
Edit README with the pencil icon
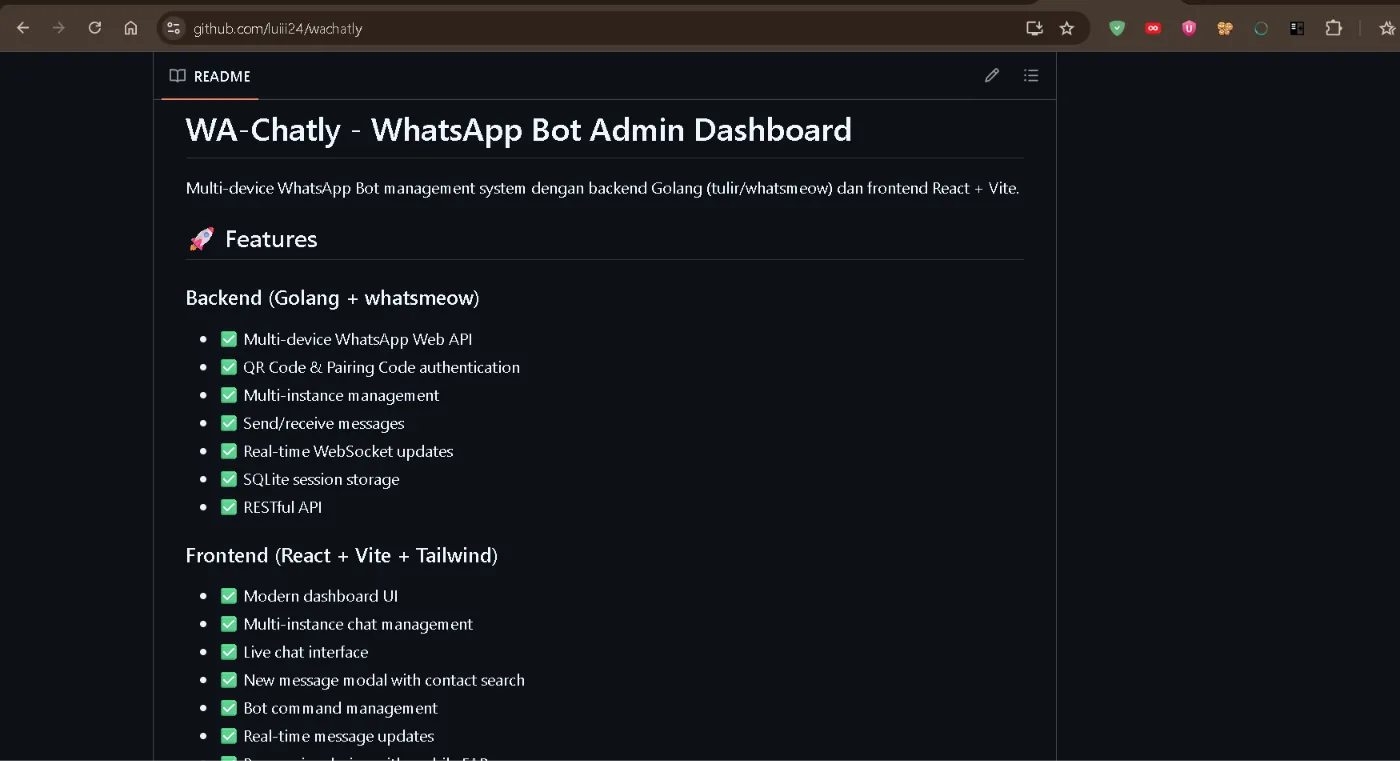[992, 76]
